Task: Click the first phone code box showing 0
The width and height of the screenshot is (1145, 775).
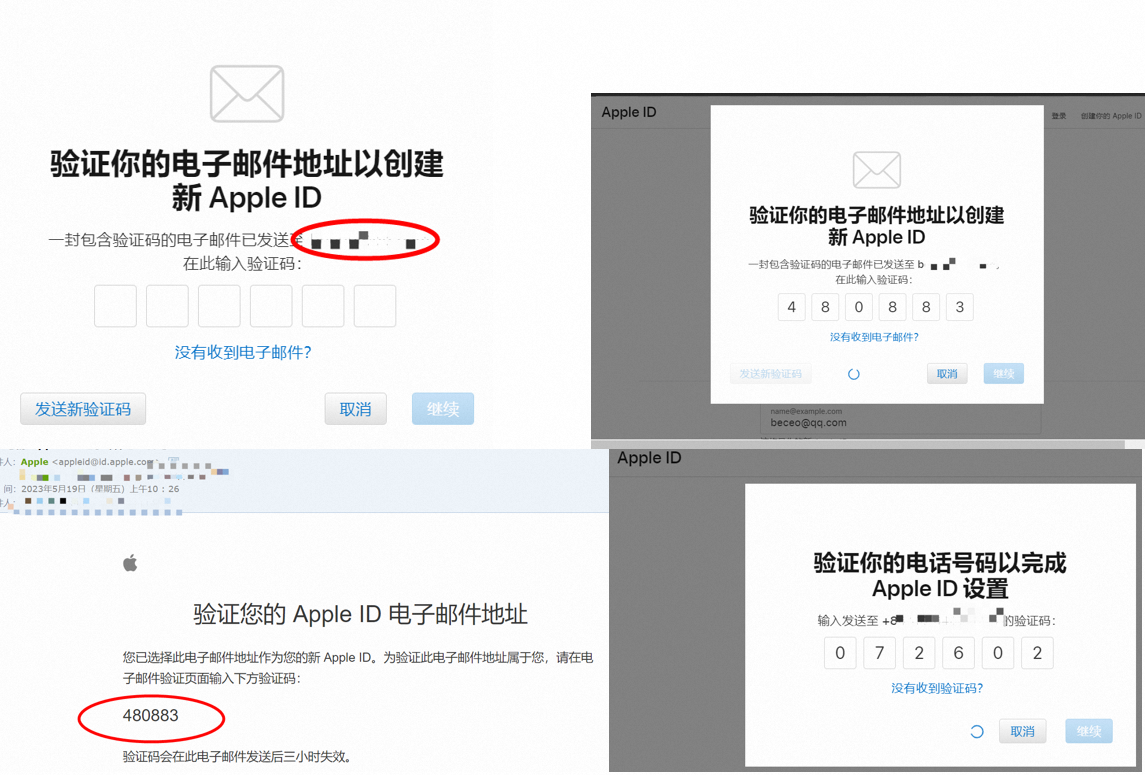Action: (x=840, y=653)
